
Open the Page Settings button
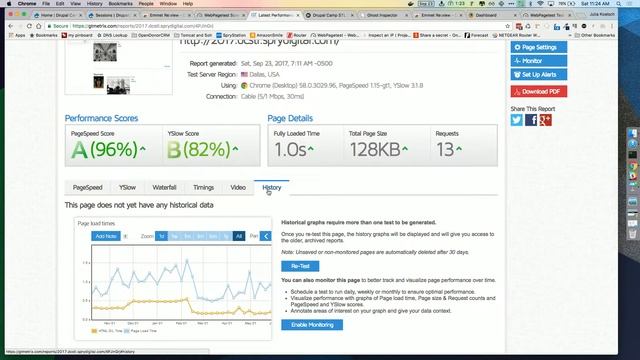[x=538, y=47]
